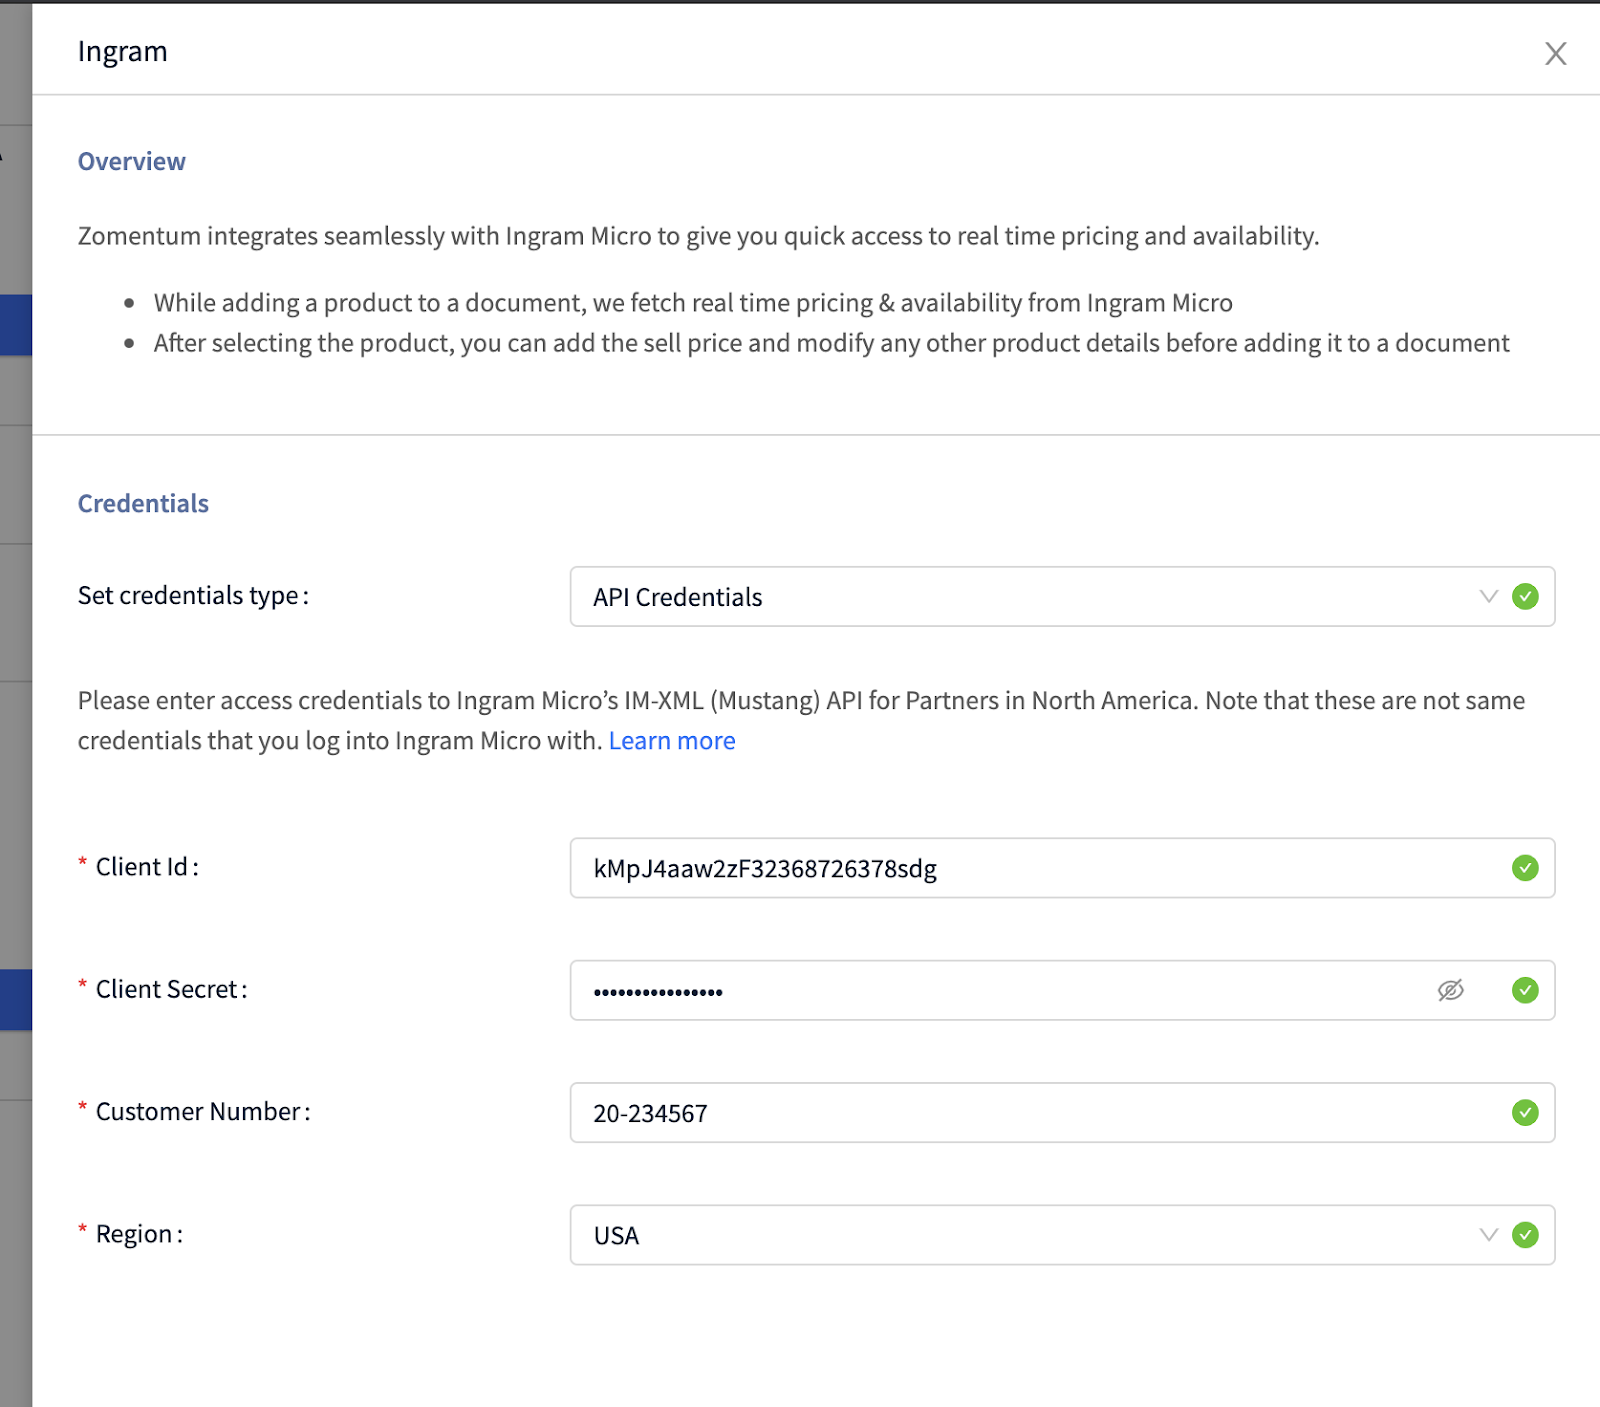Click the green checkmark beside Region
The height and width of the screenshot is (1407, 1600).
[x=1524, y=1235]
